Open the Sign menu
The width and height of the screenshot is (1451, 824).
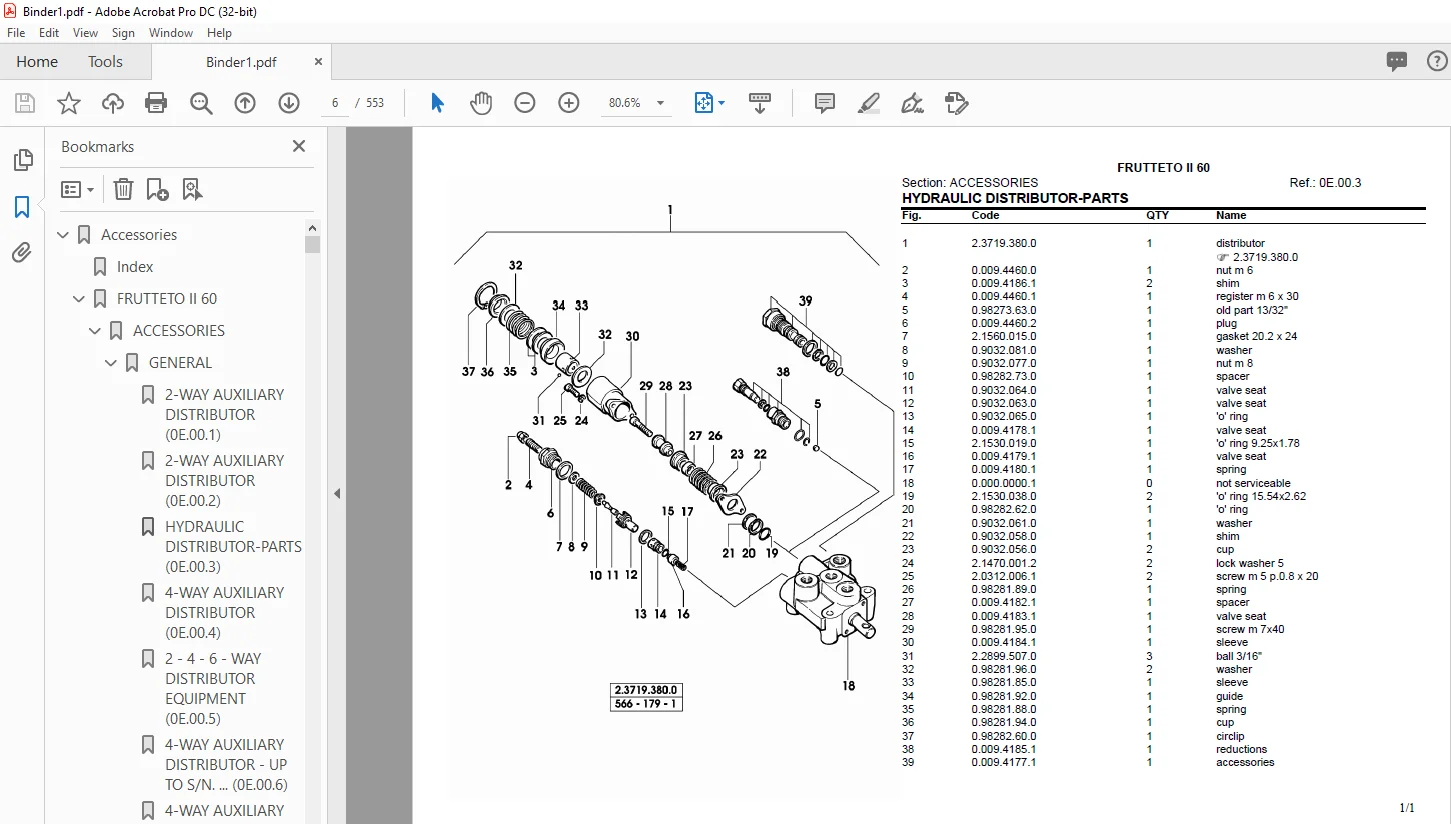click(x=123, y=33)
